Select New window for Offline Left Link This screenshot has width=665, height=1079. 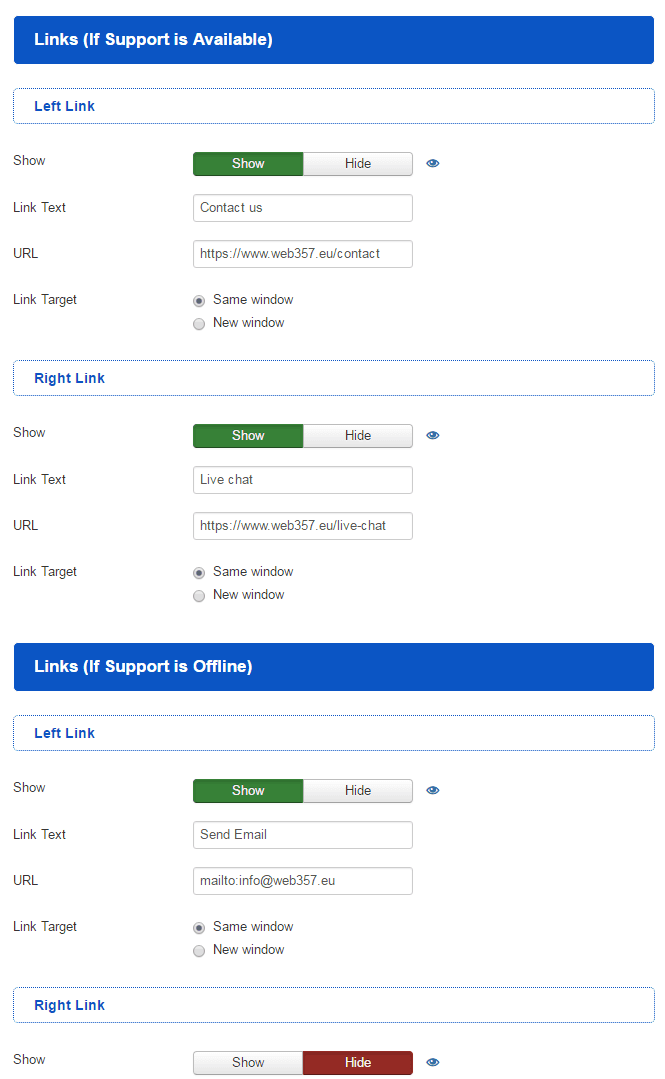tap(199, 950)
